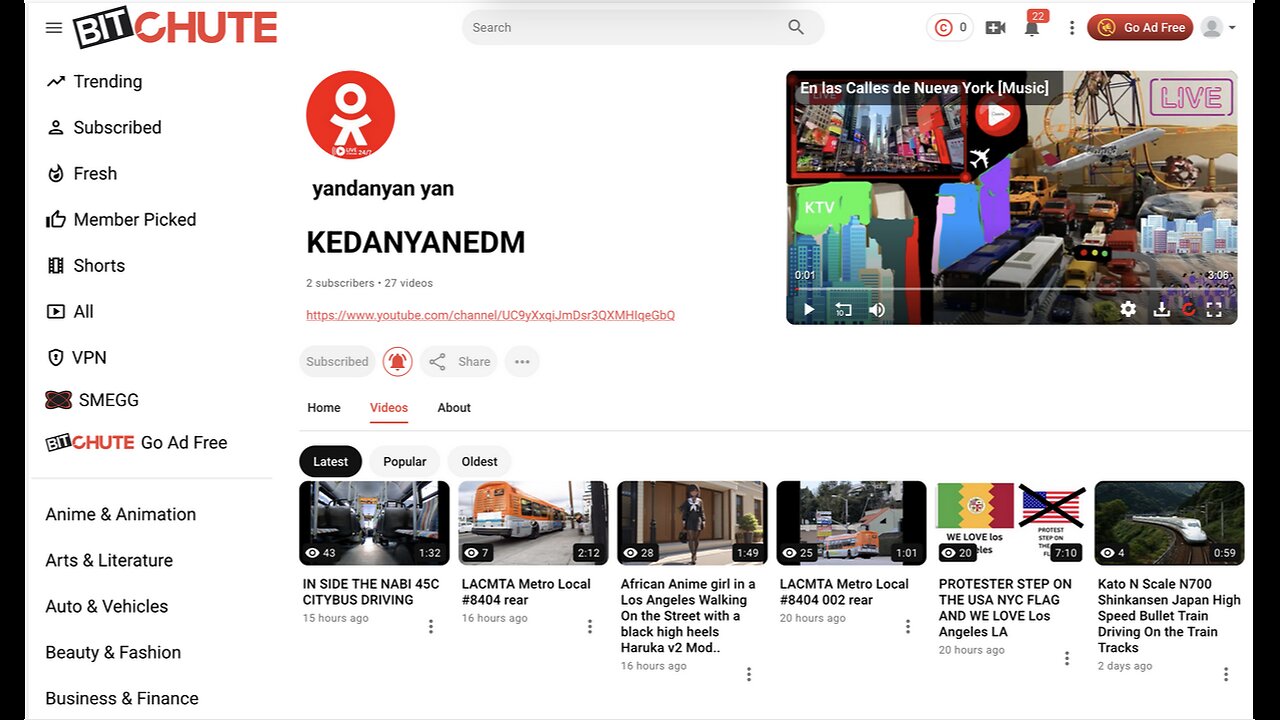Click the red loop icon in player
The width and height of the screenshot is (1280, 720).
click(1188, 310)
